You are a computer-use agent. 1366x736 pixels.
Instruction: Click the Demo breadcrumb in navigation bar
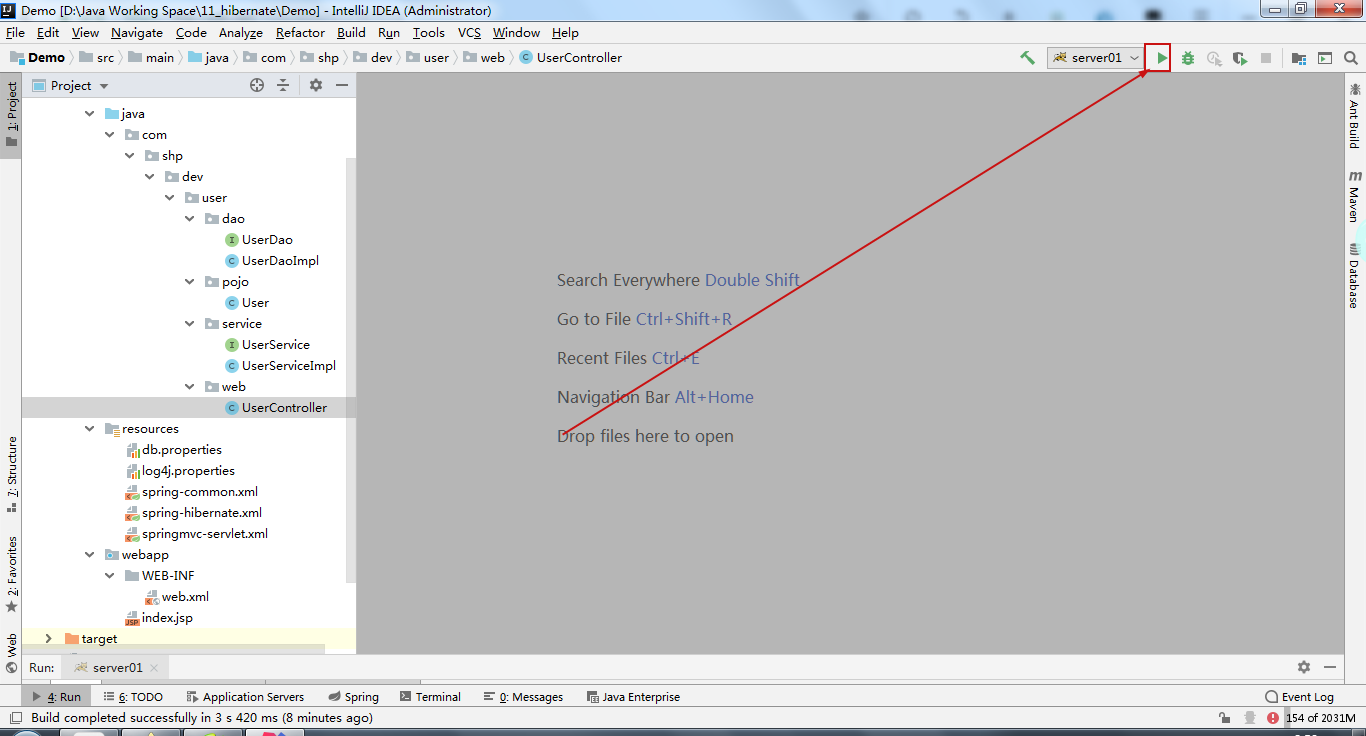[38, 58]
